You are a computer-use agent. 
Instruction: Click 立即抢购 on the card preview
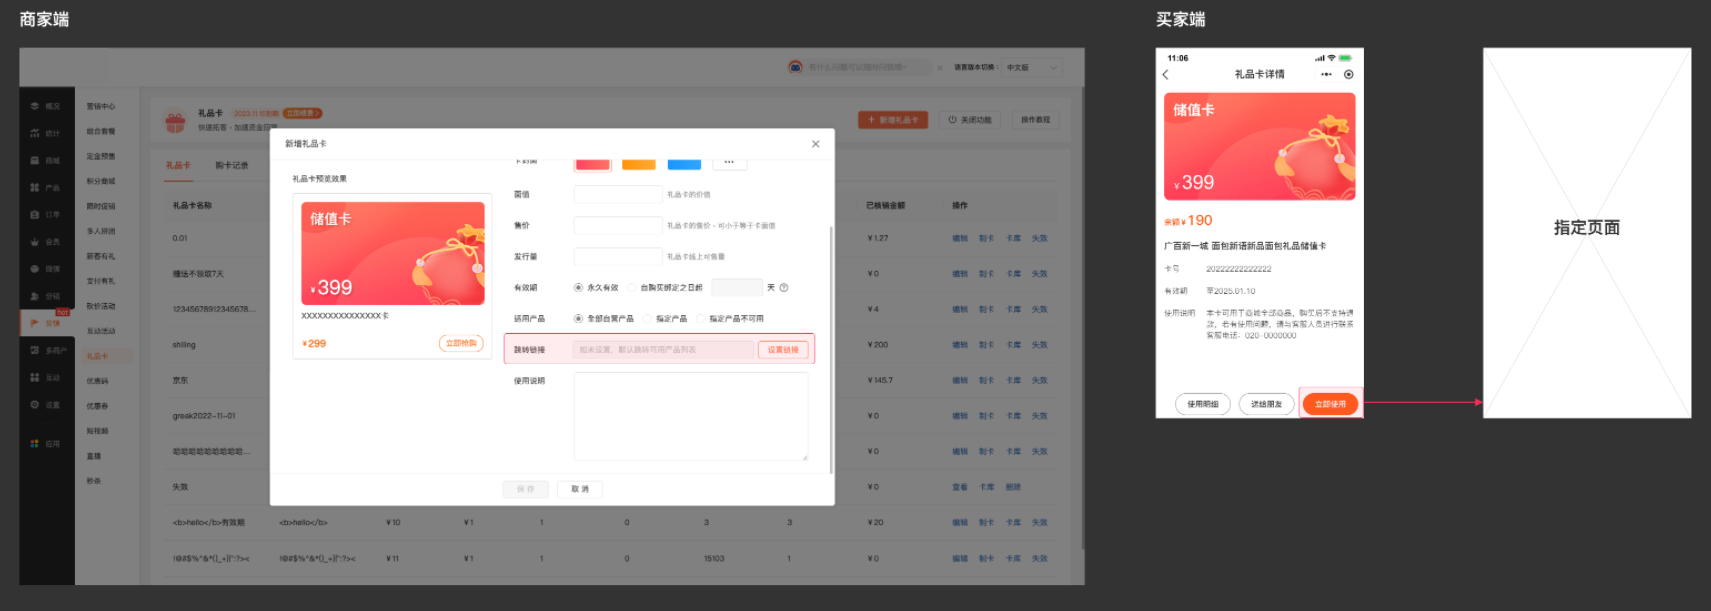pos(461,343)
